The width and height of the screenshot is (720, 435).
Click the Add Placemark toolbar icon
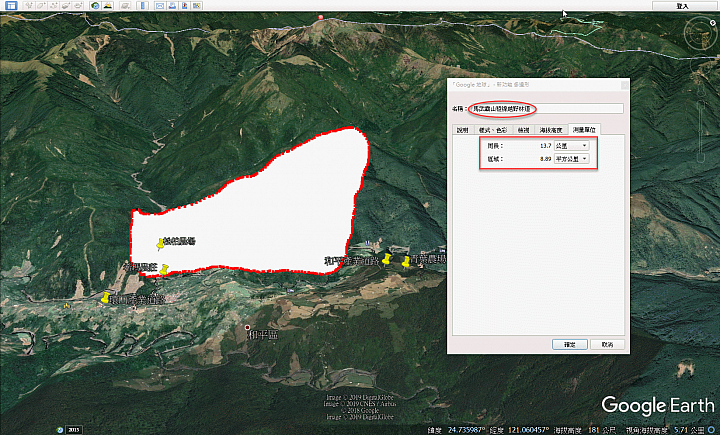[29, 6]
